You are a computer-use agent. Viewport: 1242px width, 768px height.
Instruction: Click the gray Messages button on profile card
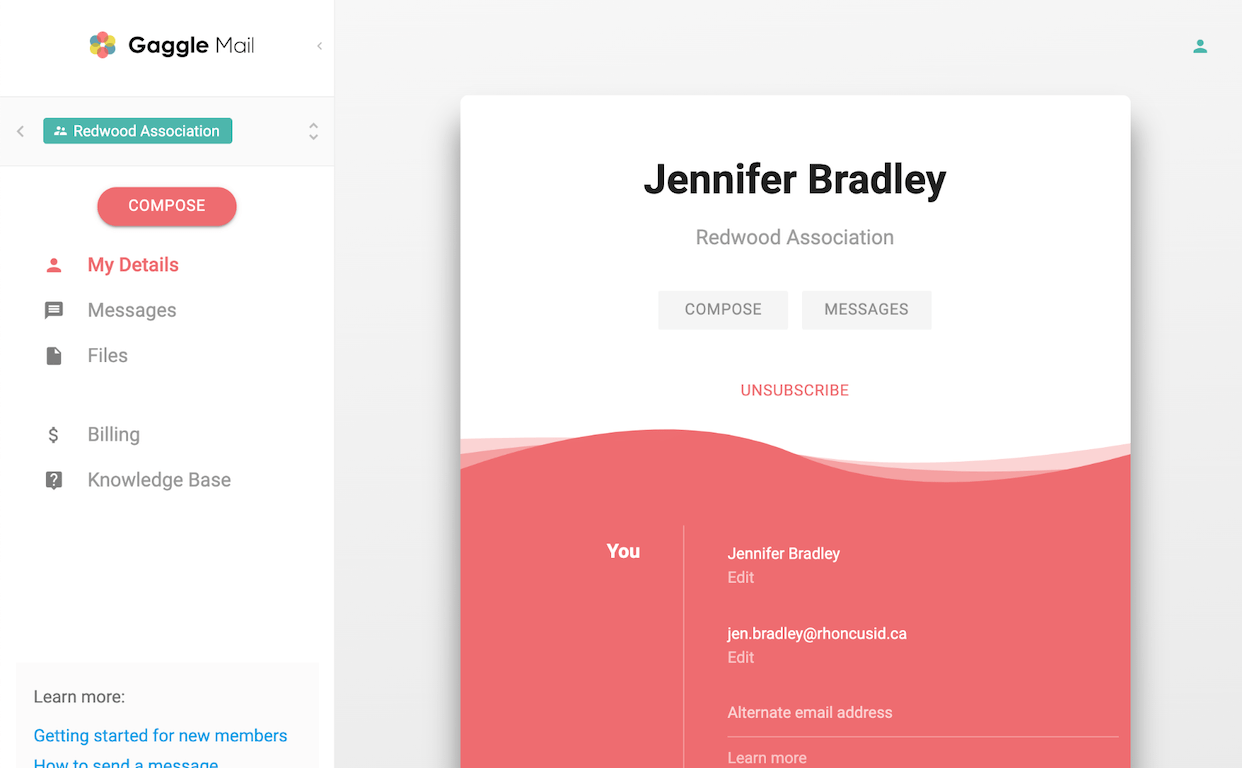pos(866,310)
